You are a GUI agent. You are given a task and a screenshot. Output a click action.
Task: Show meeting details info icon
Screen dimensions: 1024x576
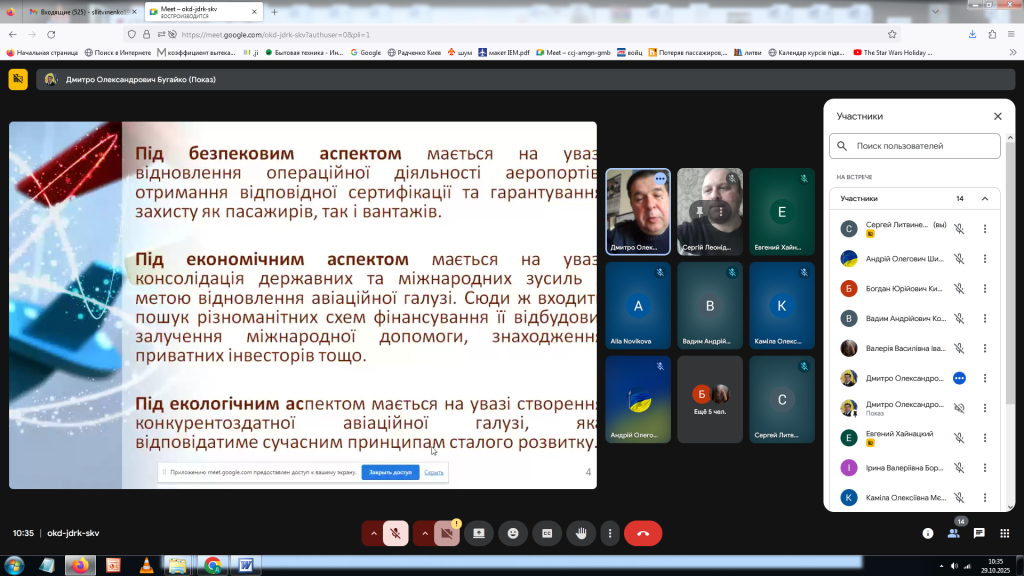click(928, 533)
